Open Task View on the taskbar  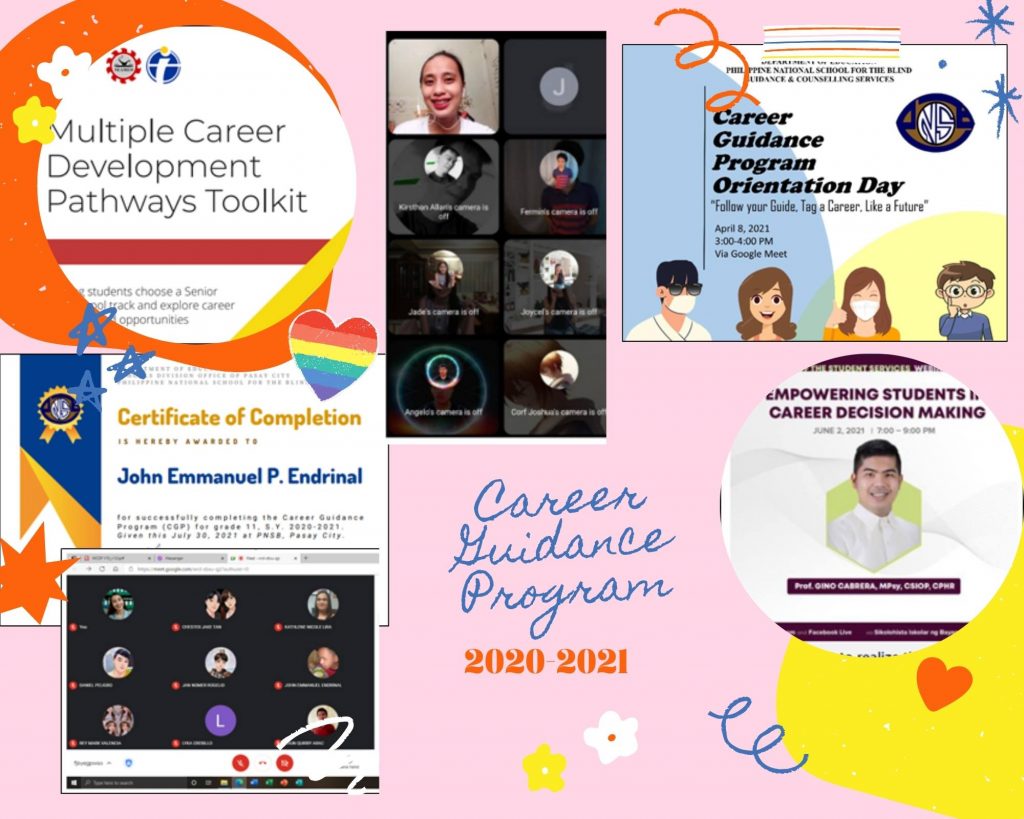(x=208, y=782)
